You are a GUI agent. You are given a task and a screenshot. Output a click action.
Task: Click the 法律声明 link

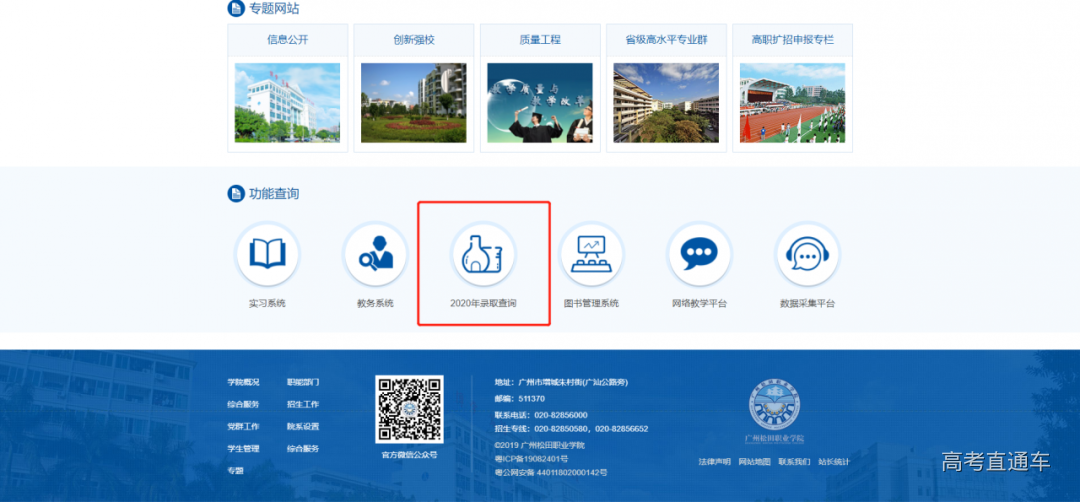[714, 462]
